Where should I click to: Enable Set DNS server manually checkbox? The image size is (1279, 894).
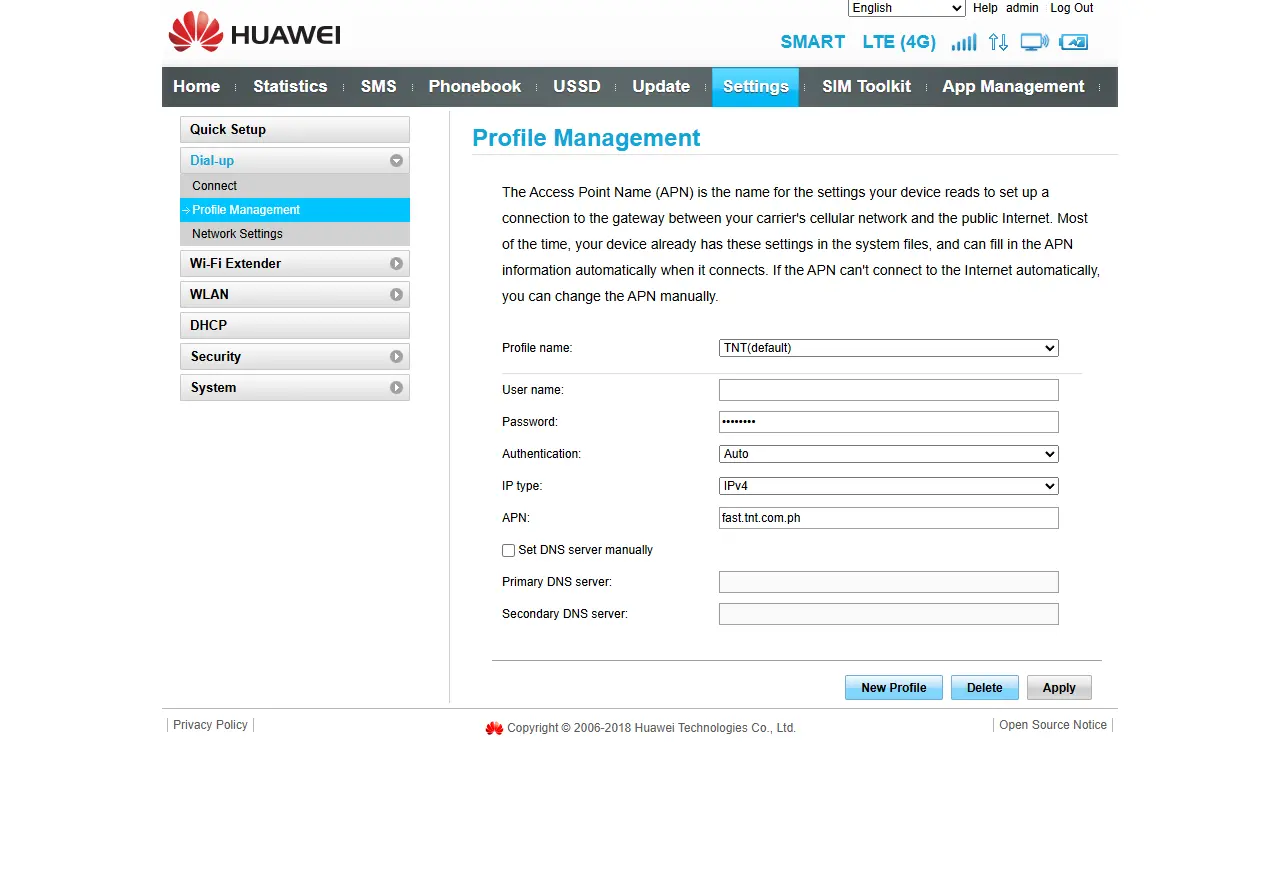(x=508, y=550)
